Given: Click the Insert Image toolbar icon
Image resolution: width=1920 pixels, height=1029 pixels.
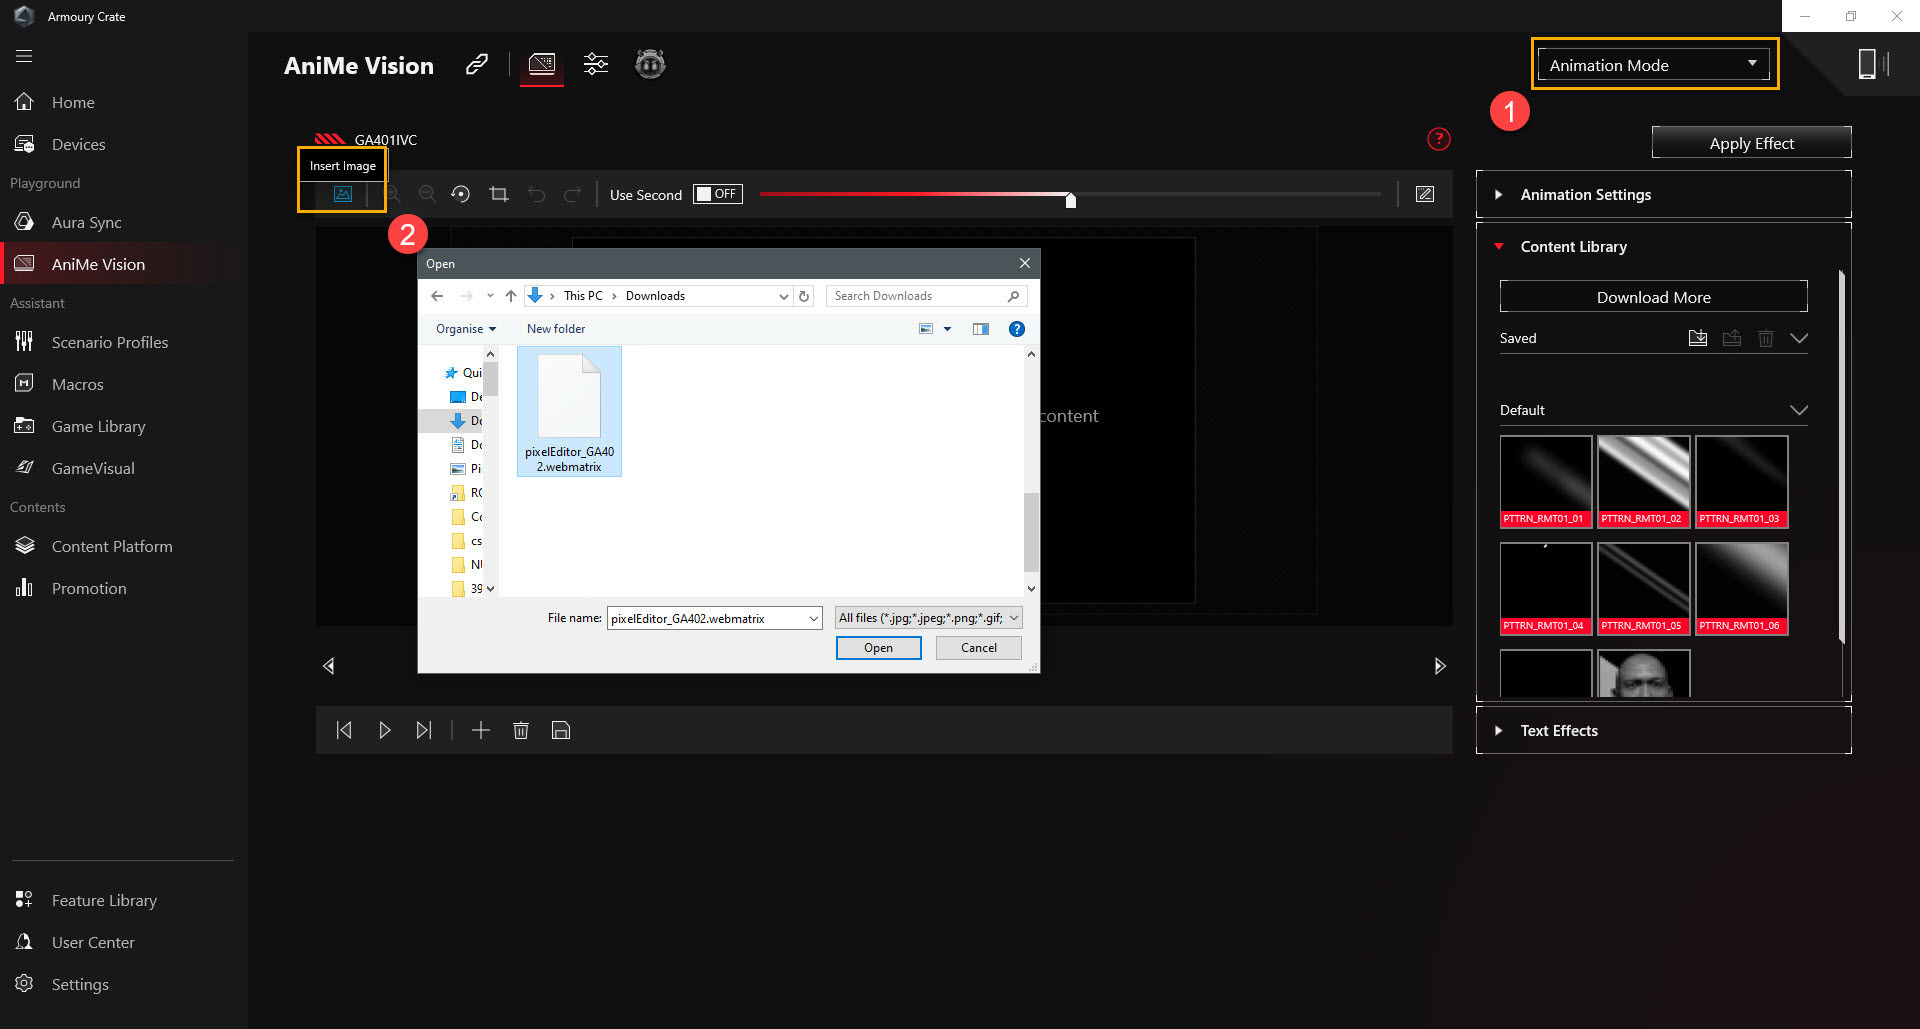Looking at the screenshot, I should point(342,195).
